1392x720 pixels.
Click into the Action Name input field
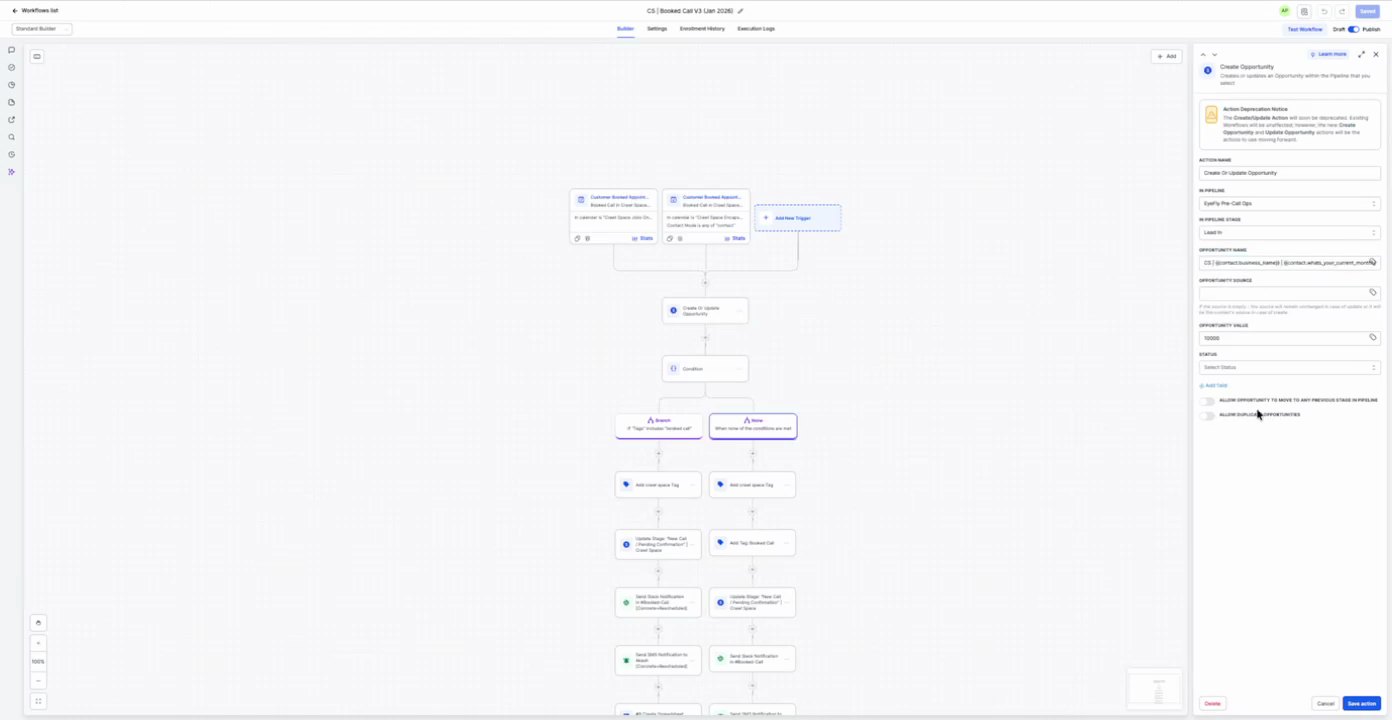1289,173
